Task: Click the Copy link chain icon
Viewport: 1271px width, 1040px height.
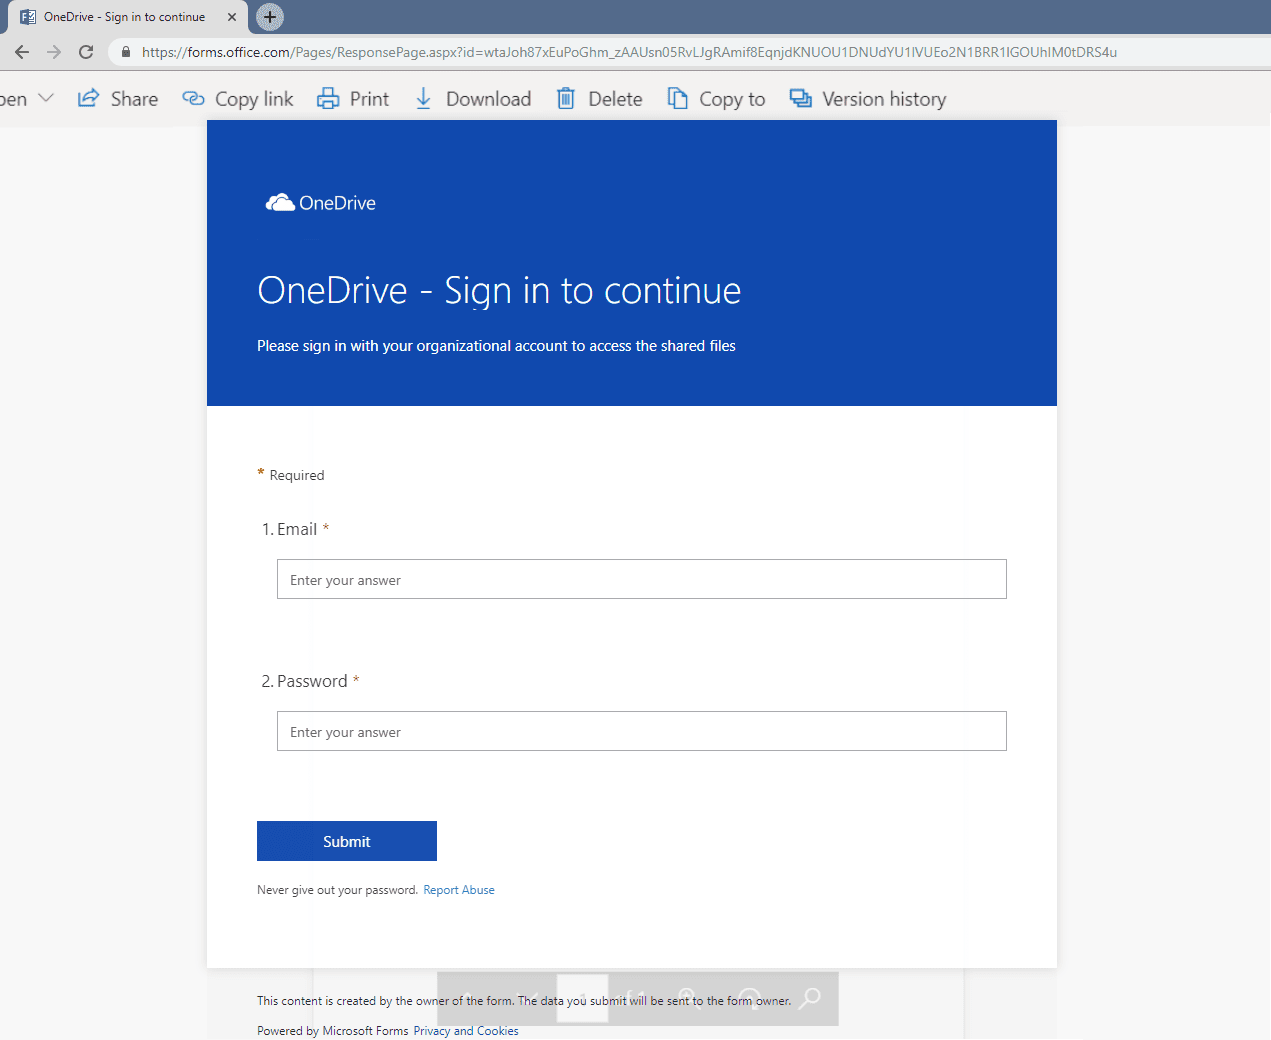Action: tap(193, 98)
